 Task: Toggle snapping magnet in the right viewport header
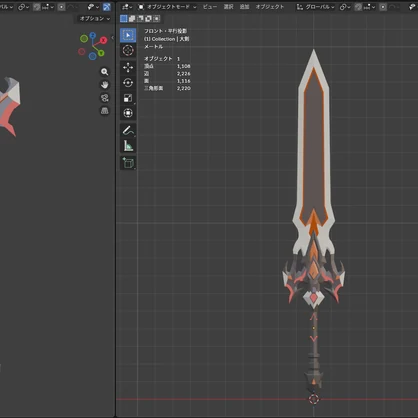pos(358,7)
